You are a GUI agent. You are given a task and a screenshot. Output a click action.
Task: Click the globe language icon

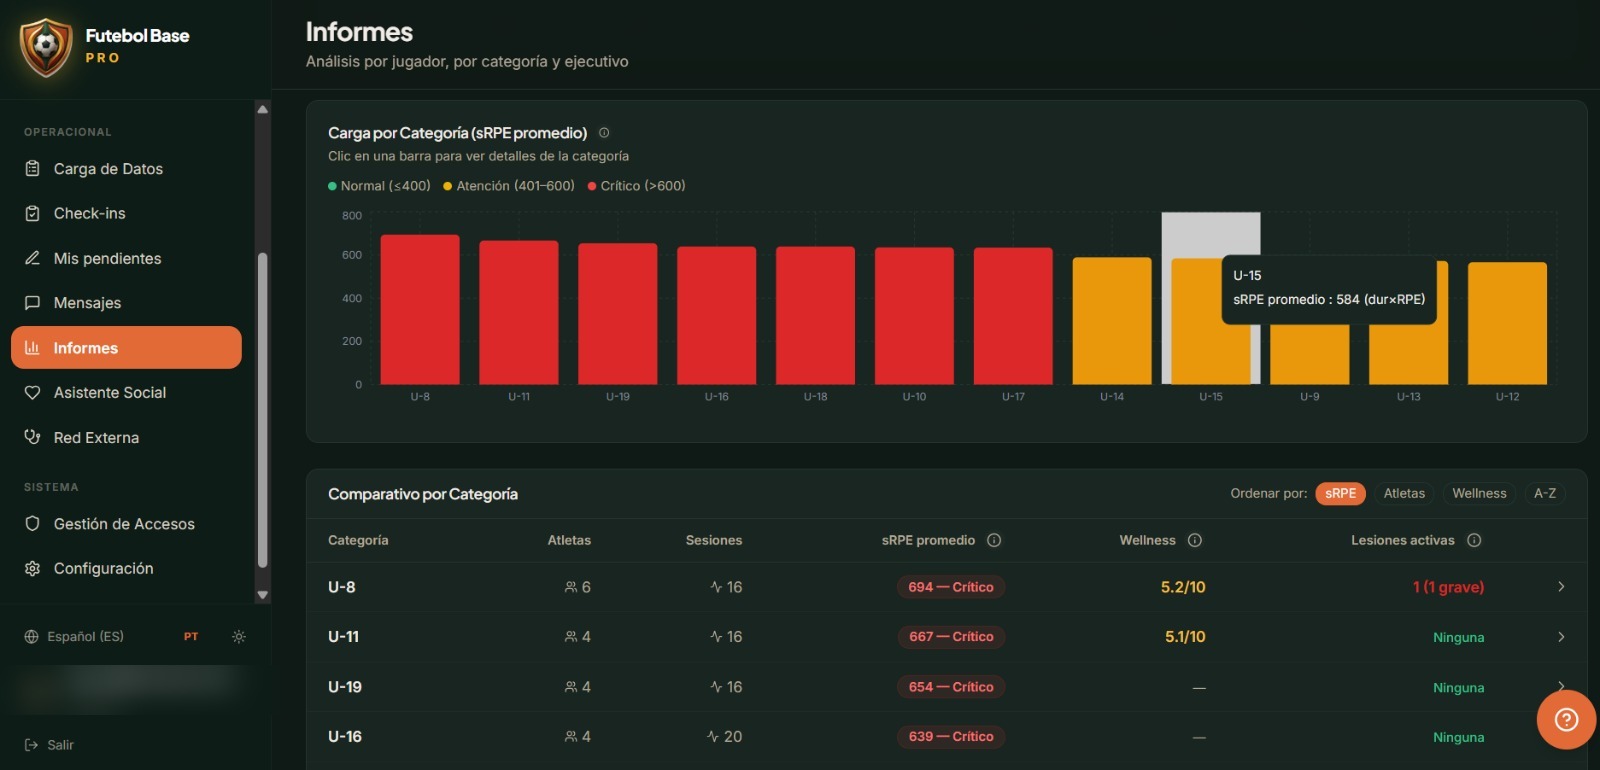31,637
